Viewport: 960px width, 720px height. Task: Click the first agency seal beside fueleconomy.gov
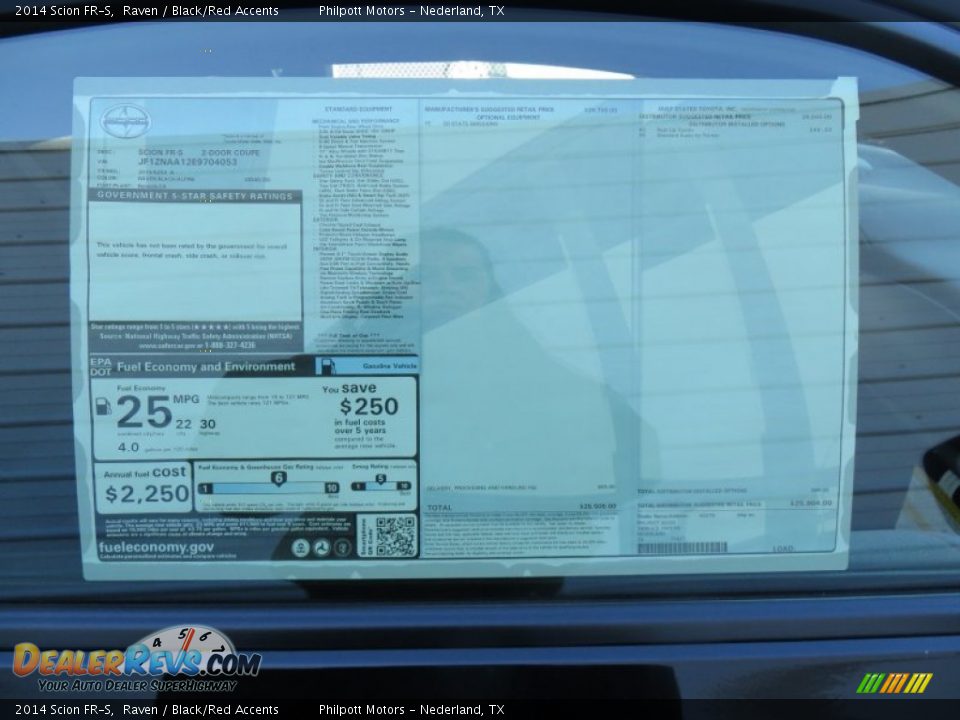click(x=300, y=548)
